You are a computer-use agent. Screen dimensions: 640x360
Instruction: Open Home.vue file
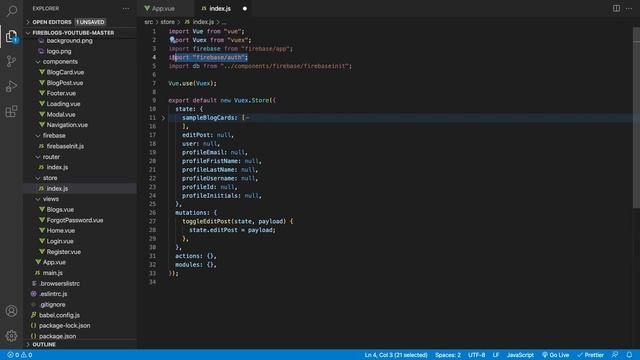[60, 231]
